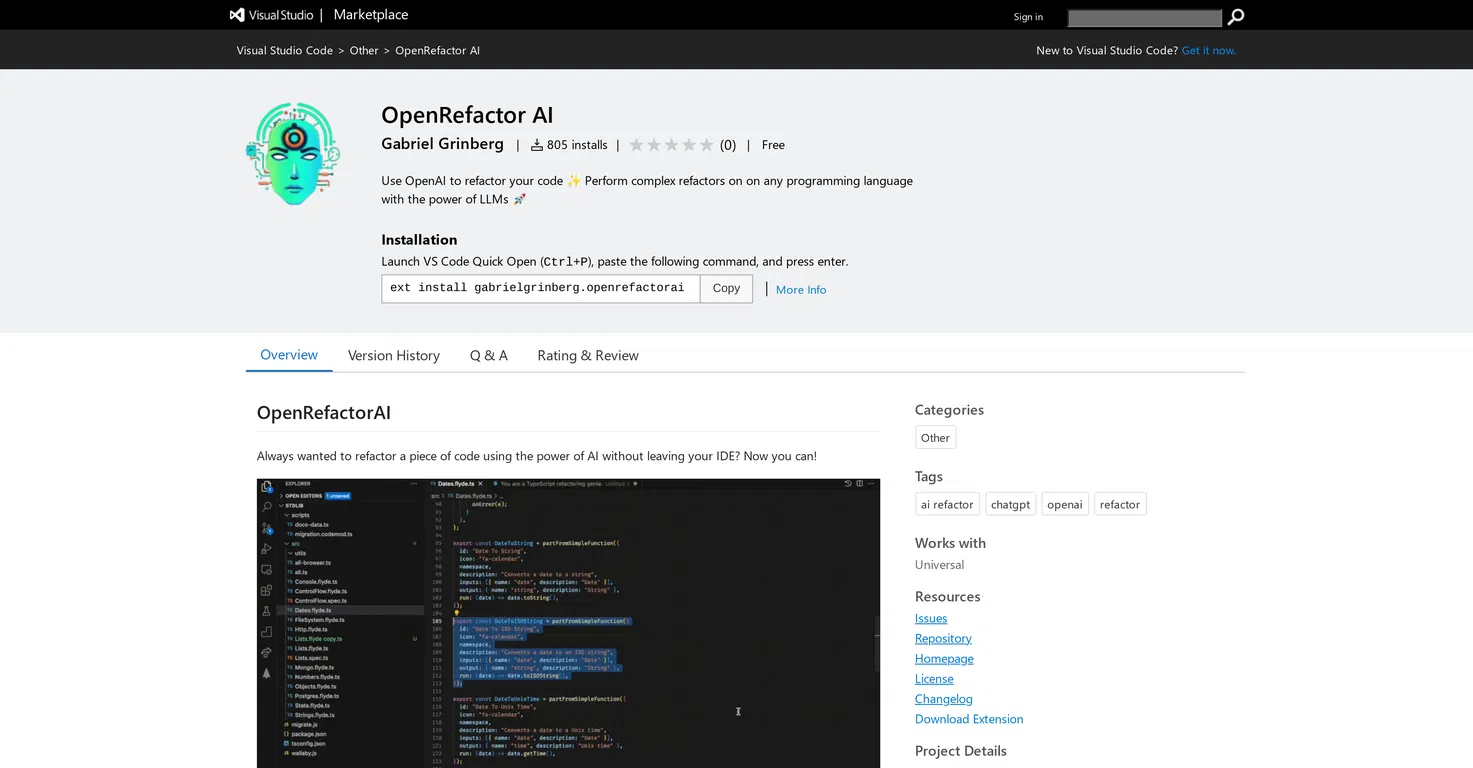The height and width of the screenshot is (768, 1473).
Task: Click the 805 installs text
Action: (x=577, y=145)
